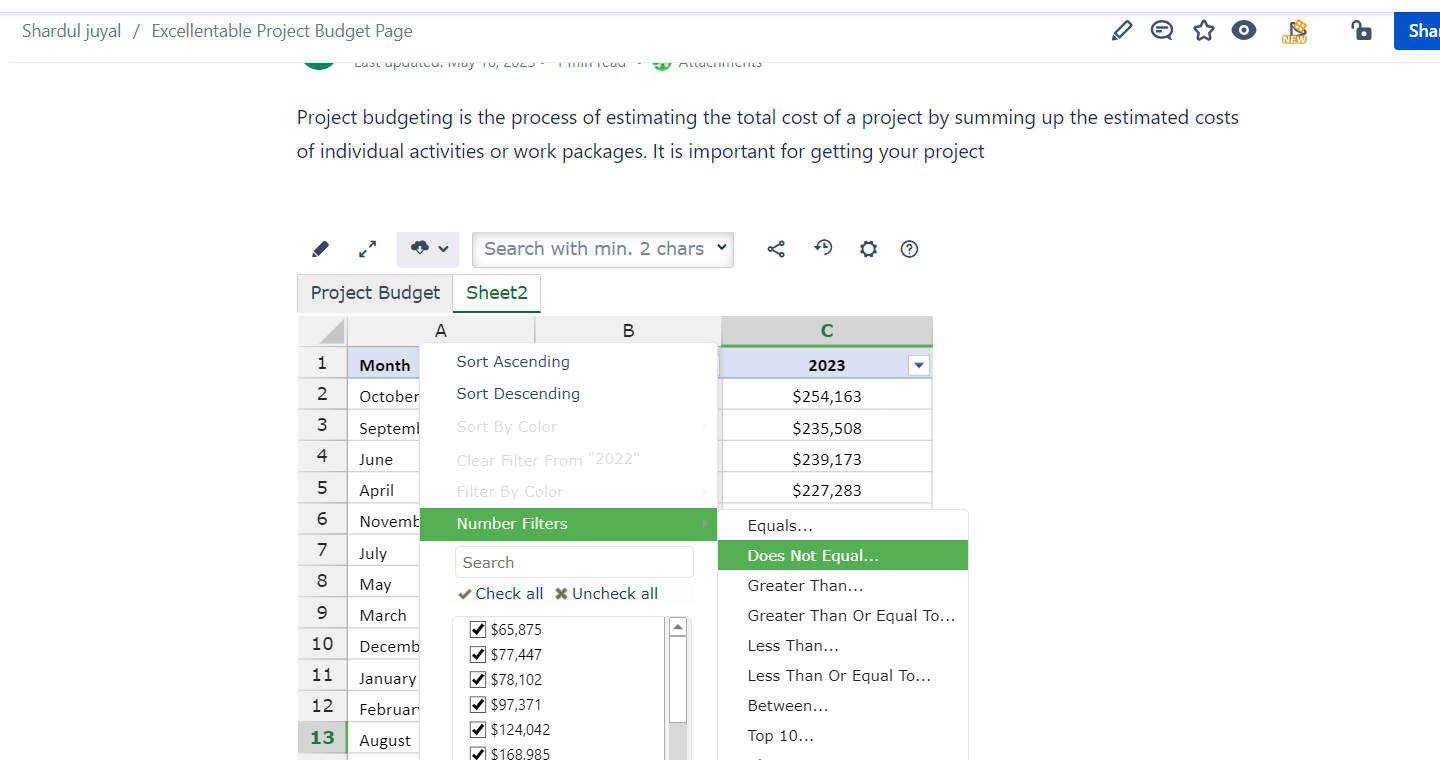Viewport: 1440px width, 760px height.
Task: Open fullscreen view with the expand arrows icon
Action: [367, 248]
